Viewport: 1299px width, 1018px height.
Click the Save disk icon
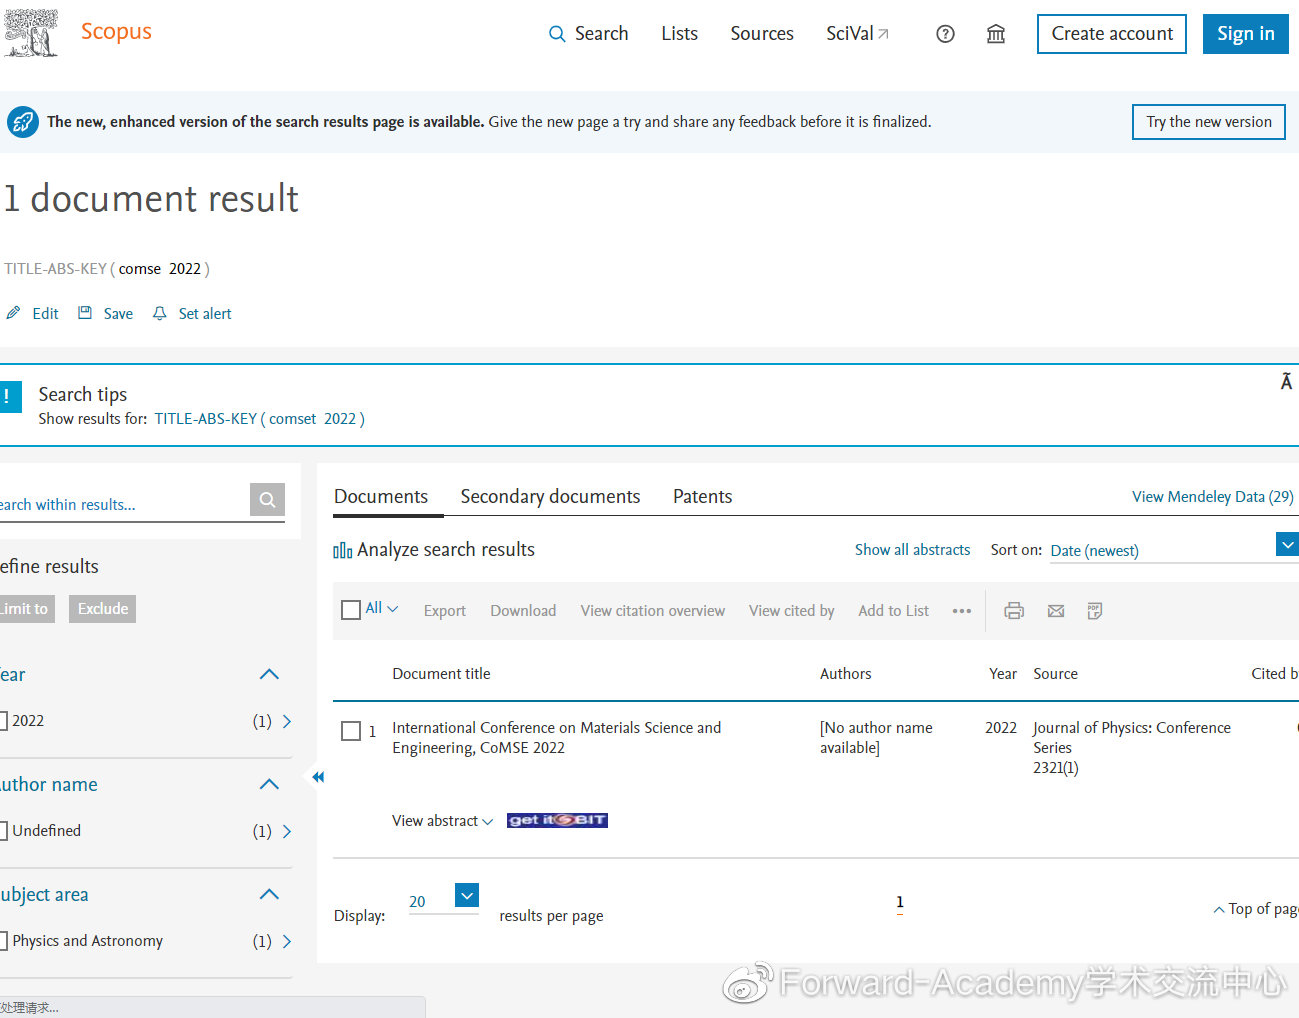click(85, 313)
